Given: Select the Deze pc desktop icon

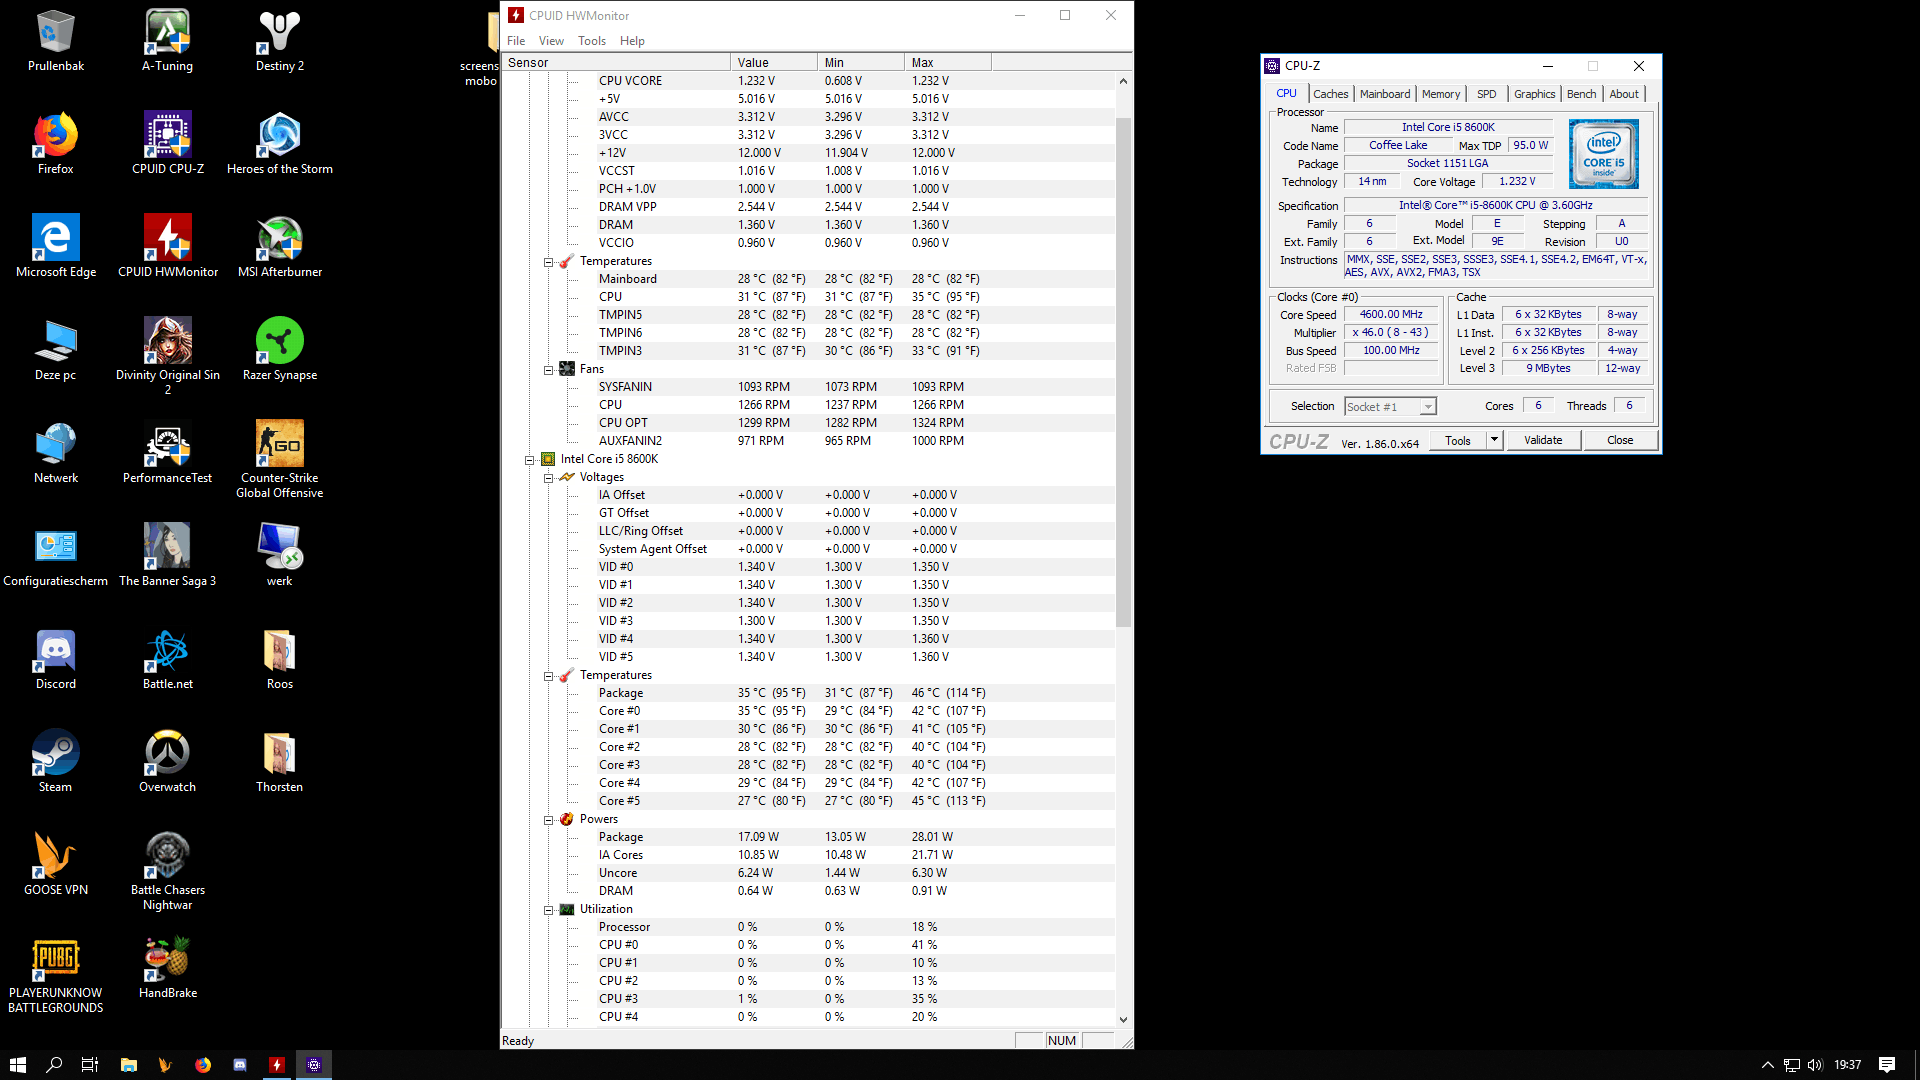Looking at the screenshot, I should click(56, 349).
